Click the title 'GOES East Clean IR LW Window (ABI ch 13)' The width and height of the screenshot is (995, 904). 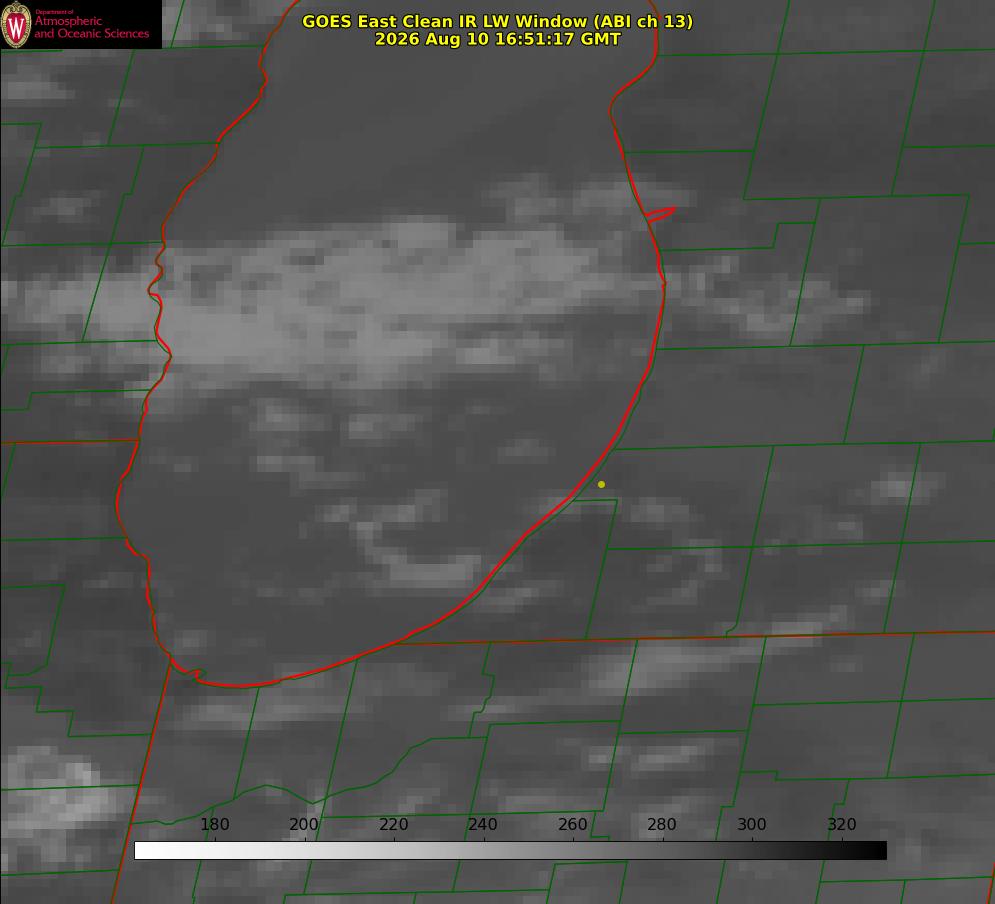[x=498, y=21]
